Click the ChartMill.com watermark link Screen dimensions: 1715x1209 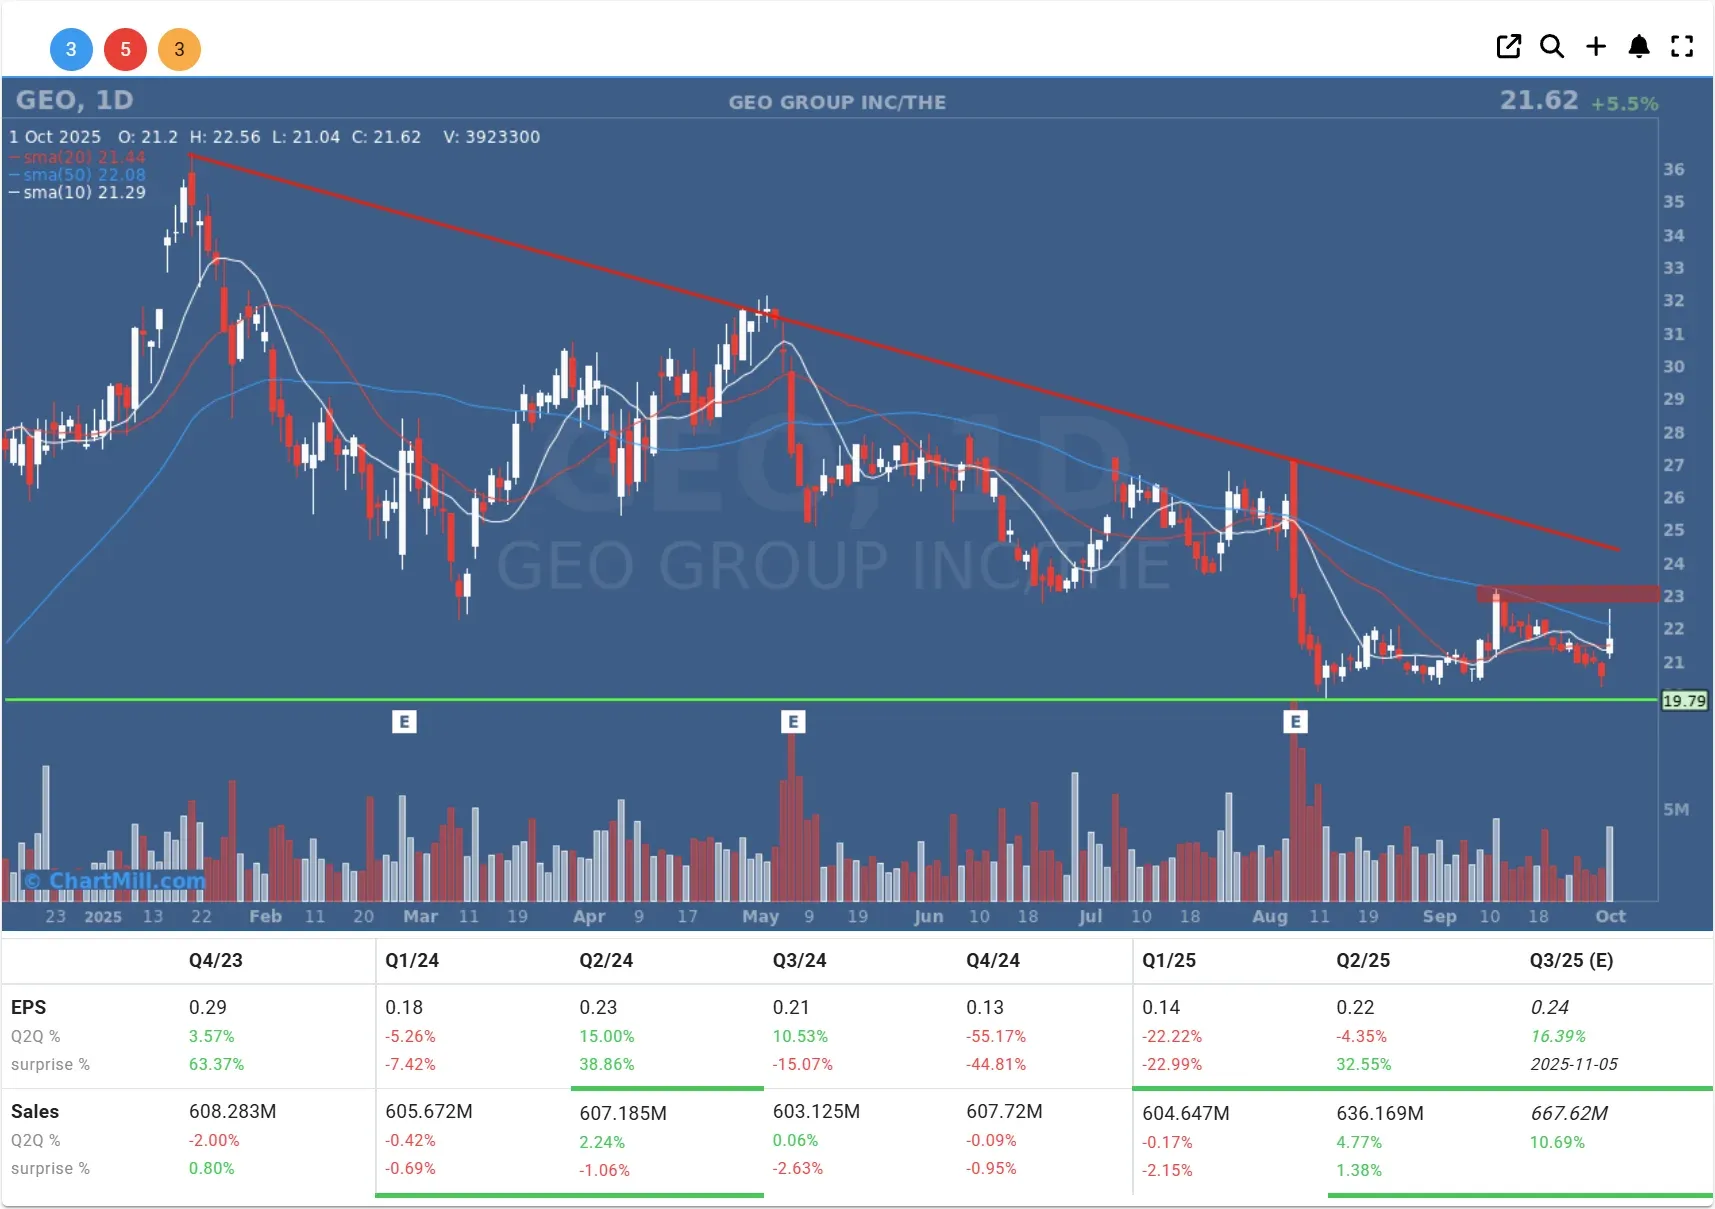click(x=115, y=881)
